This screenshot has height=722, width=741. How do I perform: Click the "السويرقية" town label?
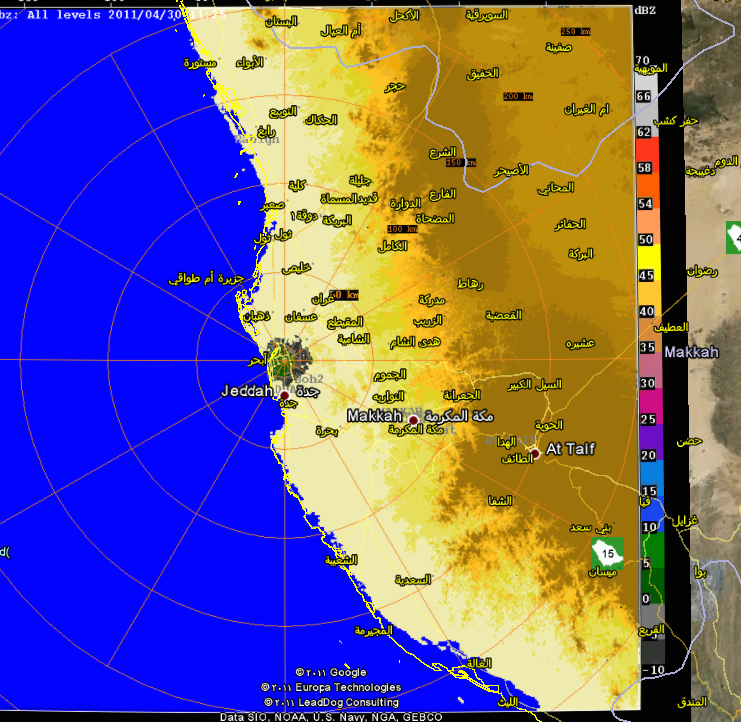[487, 15]
